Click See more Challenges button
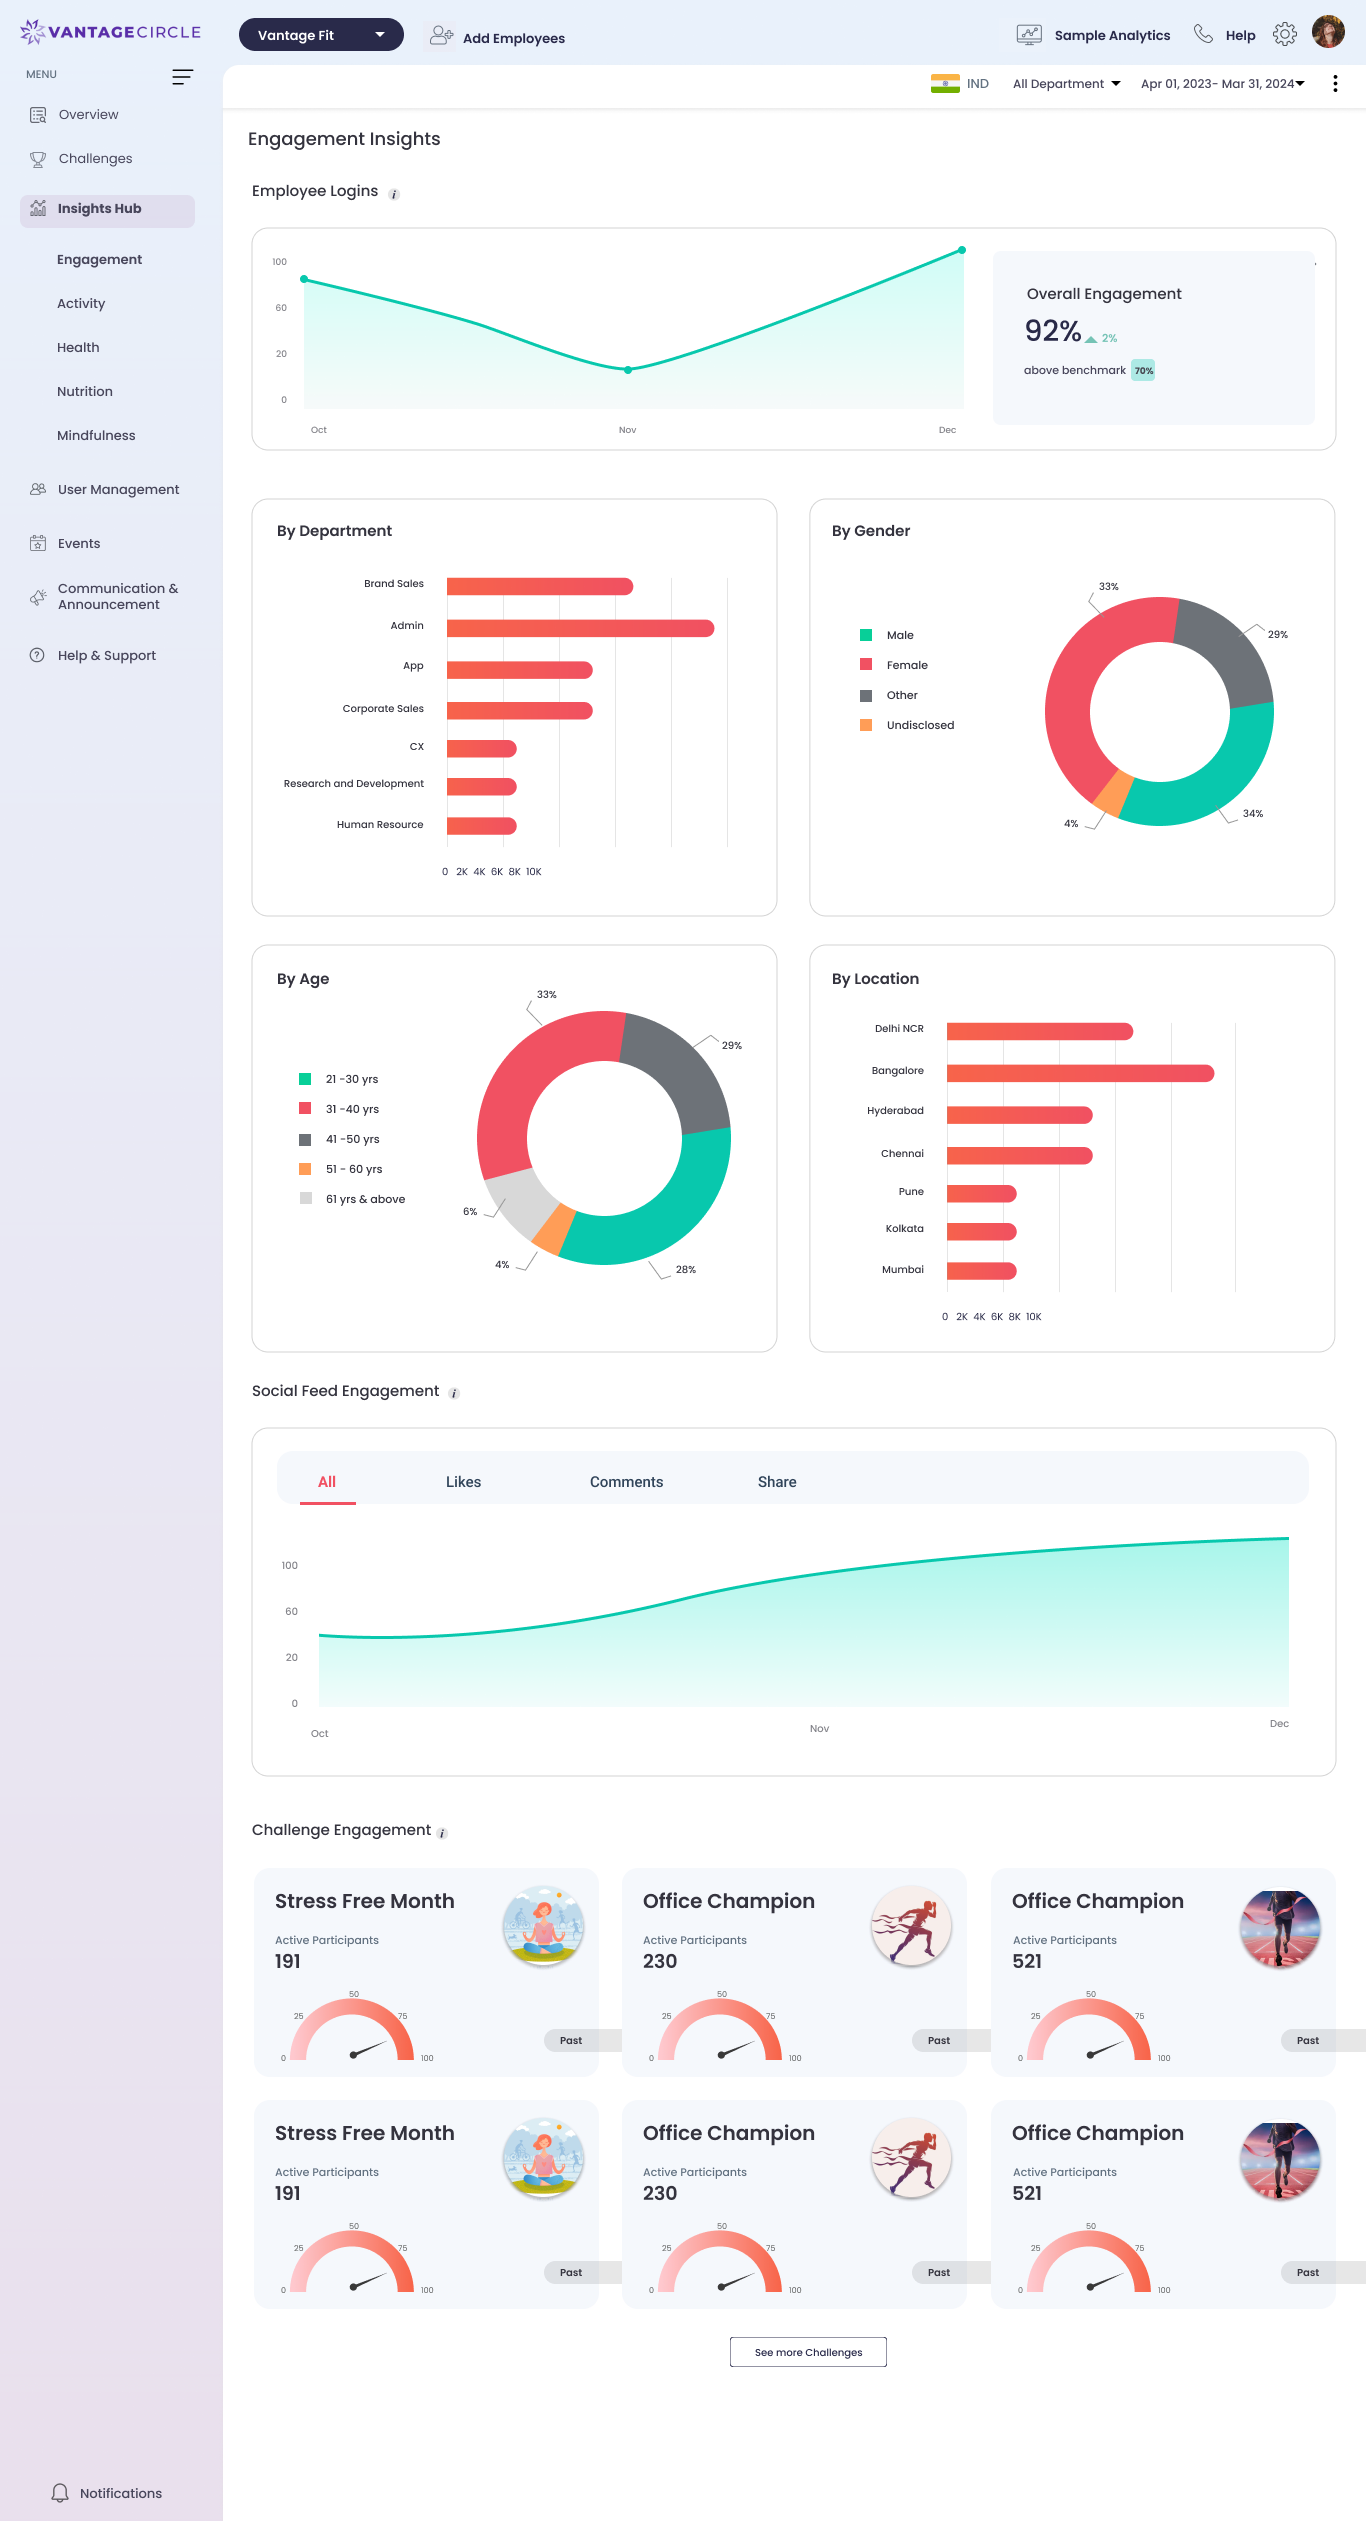Screen dimensions: 1366x2521 pos(808,2352)
